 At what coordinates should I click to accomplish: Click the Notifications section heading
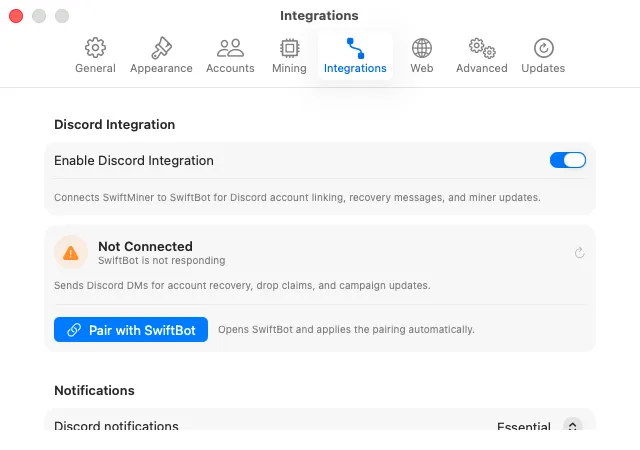point(94,390)
